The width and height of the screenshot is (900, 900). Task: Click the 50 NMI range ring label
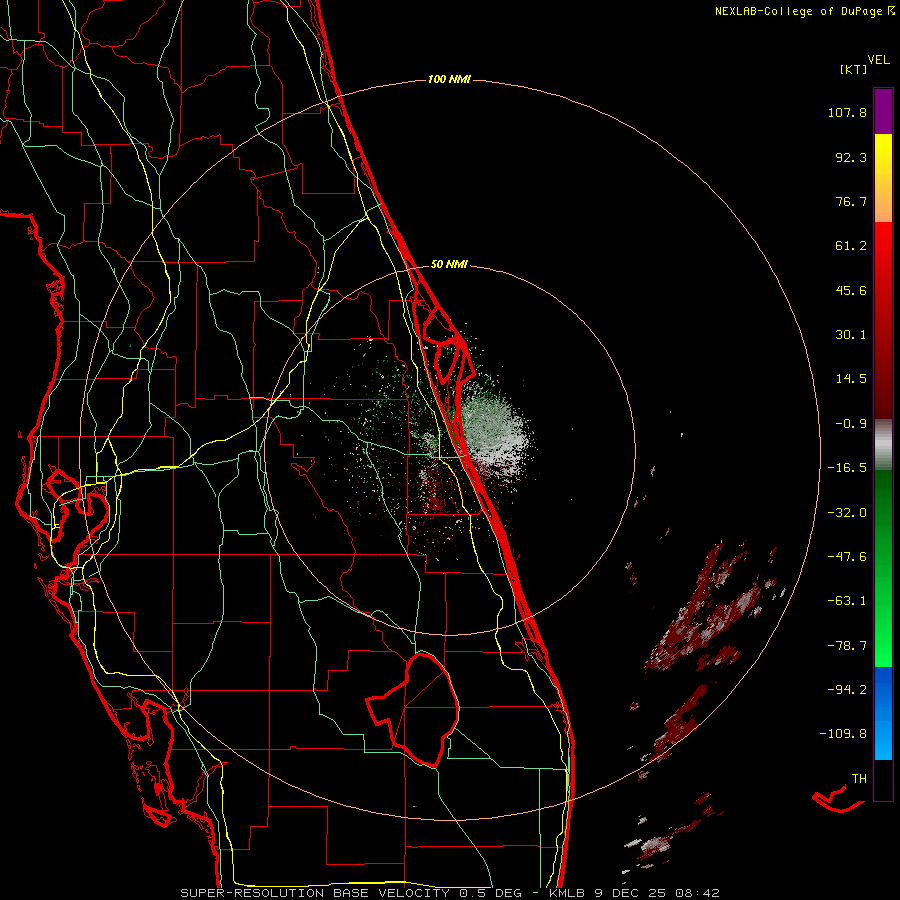coord(449,265)
